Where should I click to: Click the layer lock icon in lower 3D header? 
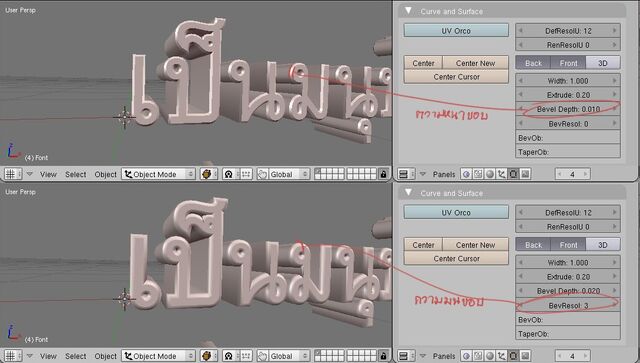(383, 356)
